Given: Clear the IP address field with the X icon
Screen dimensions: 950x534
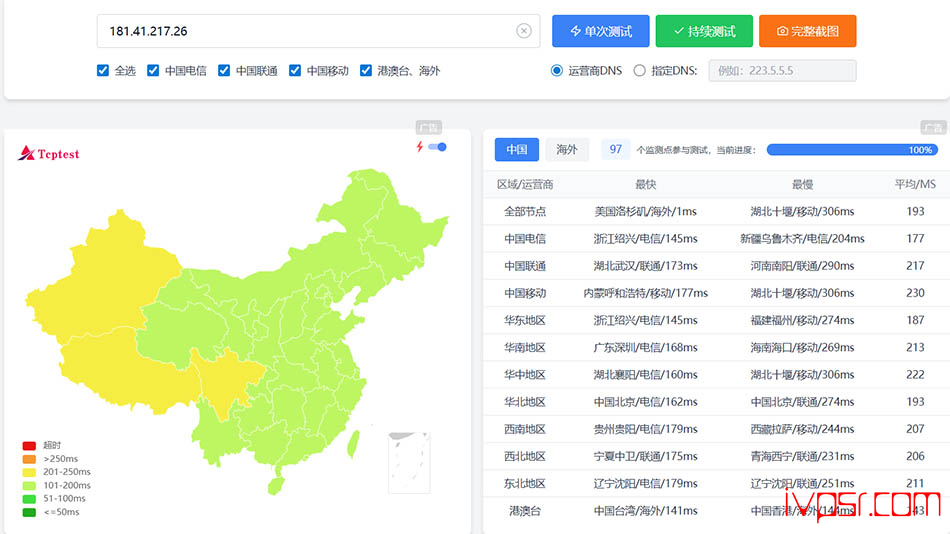Looking at the screenshot, I should point(524,31).
